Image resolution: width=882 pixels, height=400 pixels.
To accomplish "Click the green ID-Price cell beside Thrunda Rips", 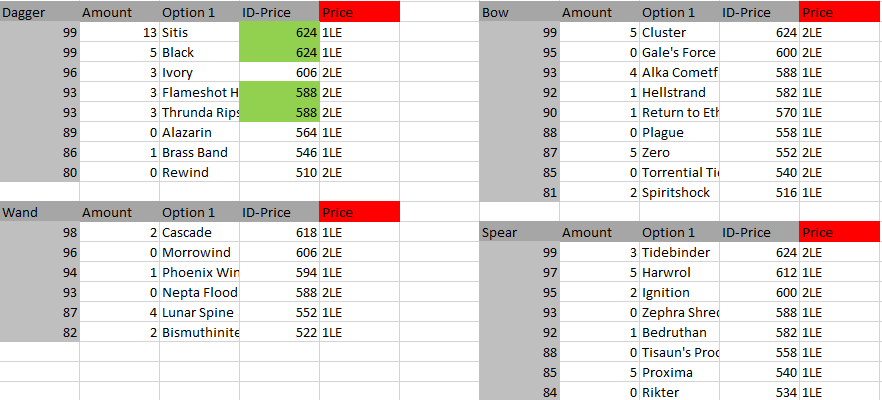I will [x=279, y=112].
